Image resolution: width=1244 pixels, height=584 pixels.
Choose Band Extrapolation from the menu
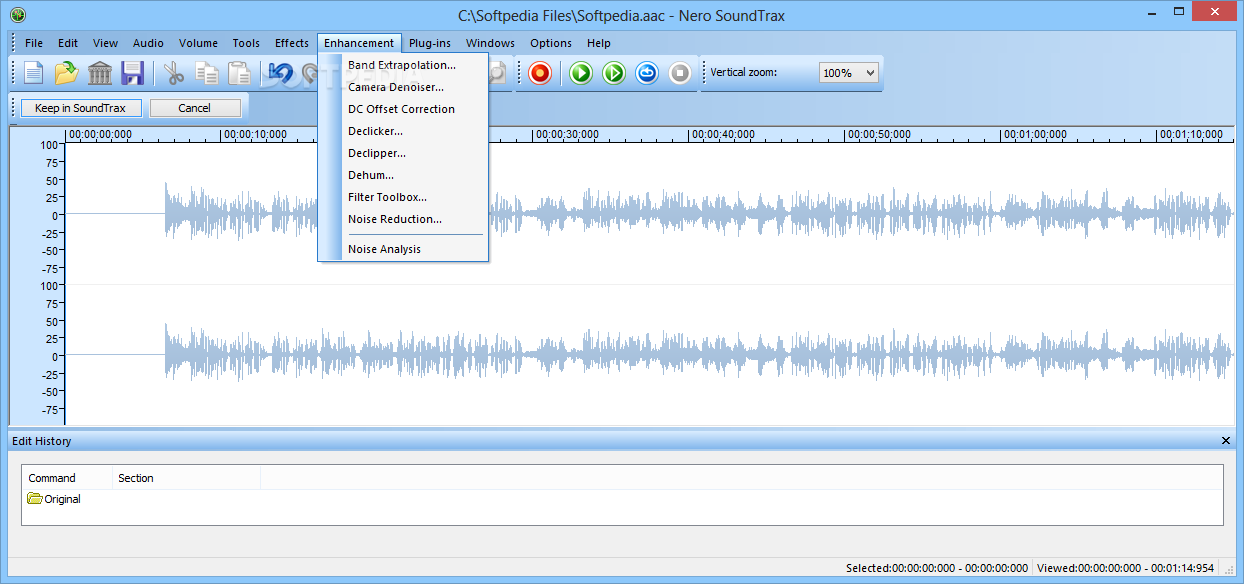click(x=403, y=65)
